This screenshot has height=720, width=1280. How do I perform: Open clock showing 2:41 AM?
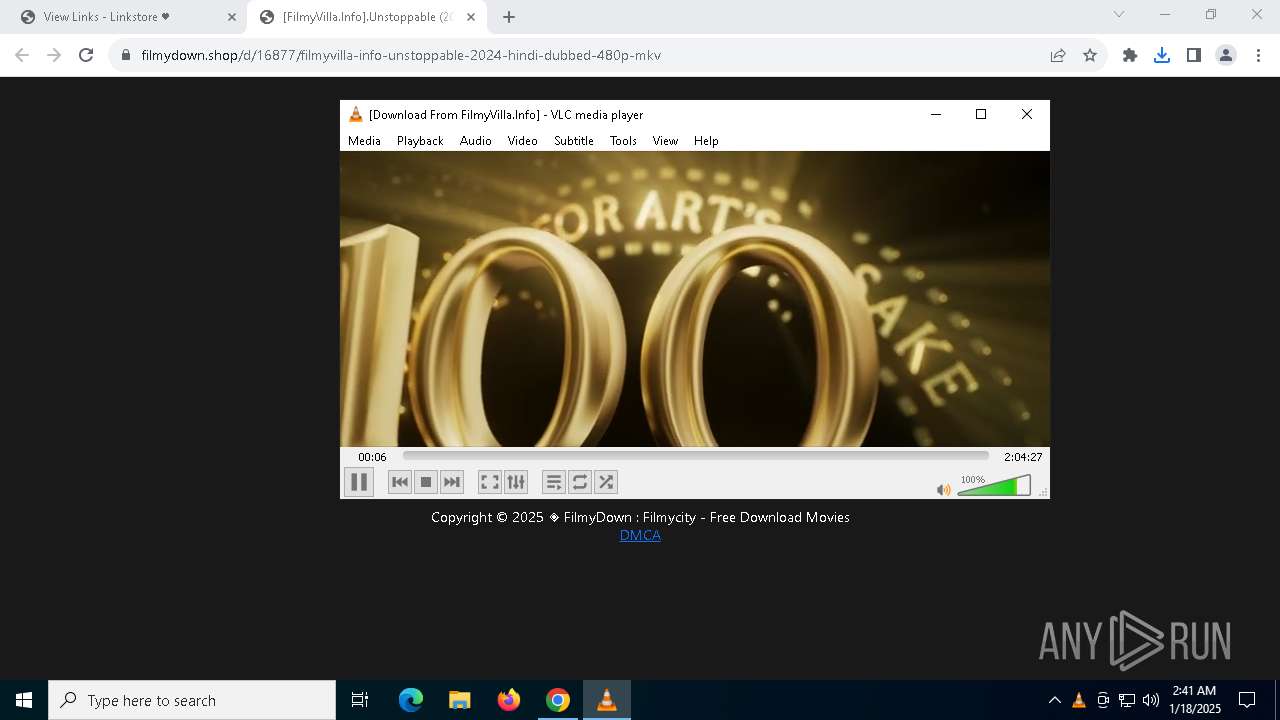tap(1194, 700)
